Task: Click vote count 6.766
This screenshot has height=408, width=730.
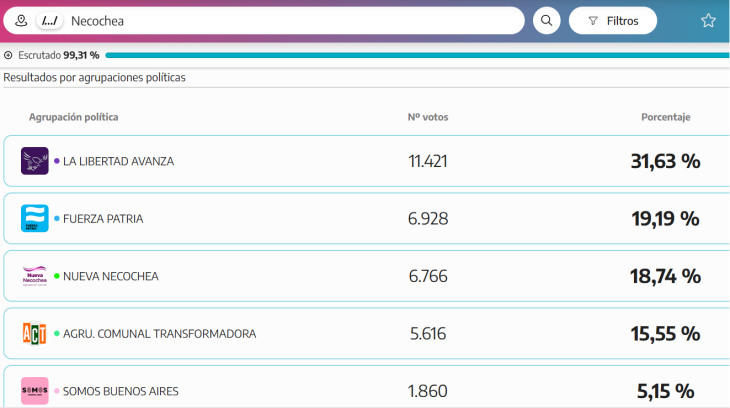Action: (x=428, y=276)
